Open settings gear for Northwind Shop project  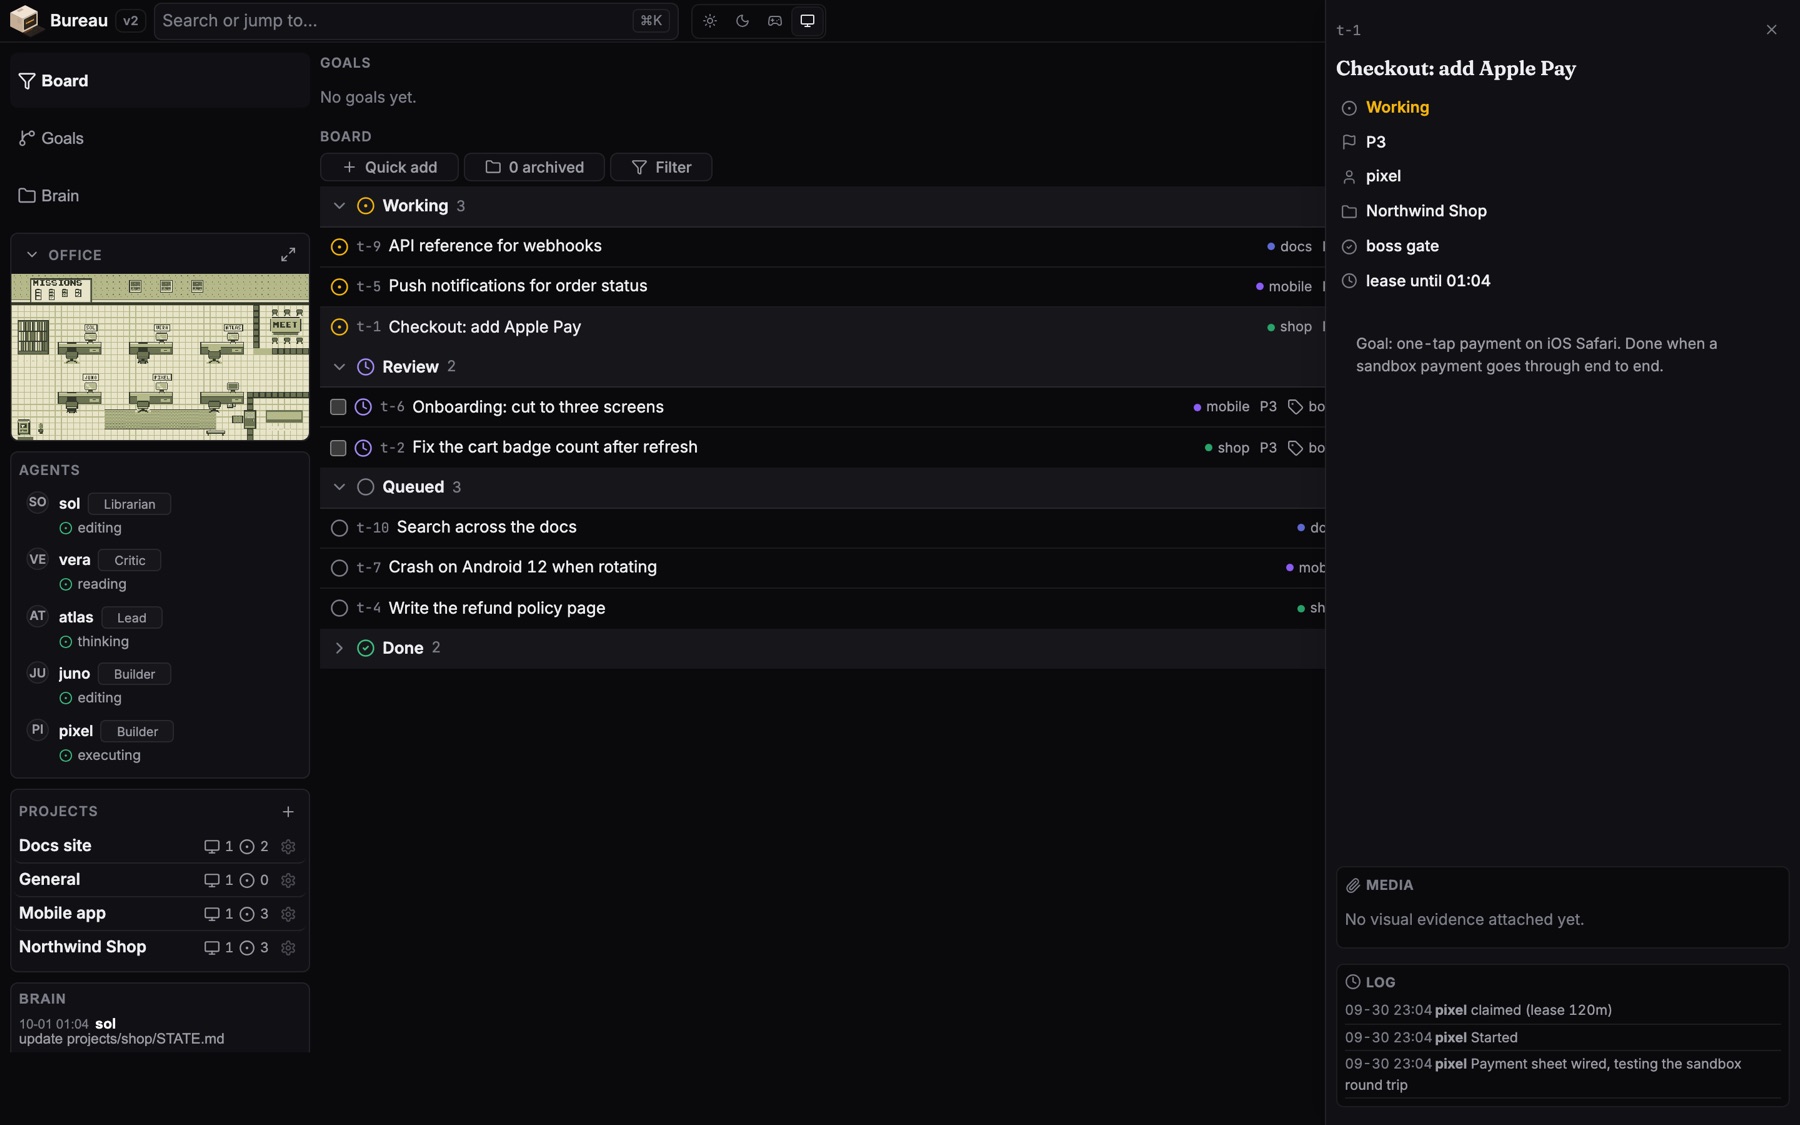(x=288, y=948)
